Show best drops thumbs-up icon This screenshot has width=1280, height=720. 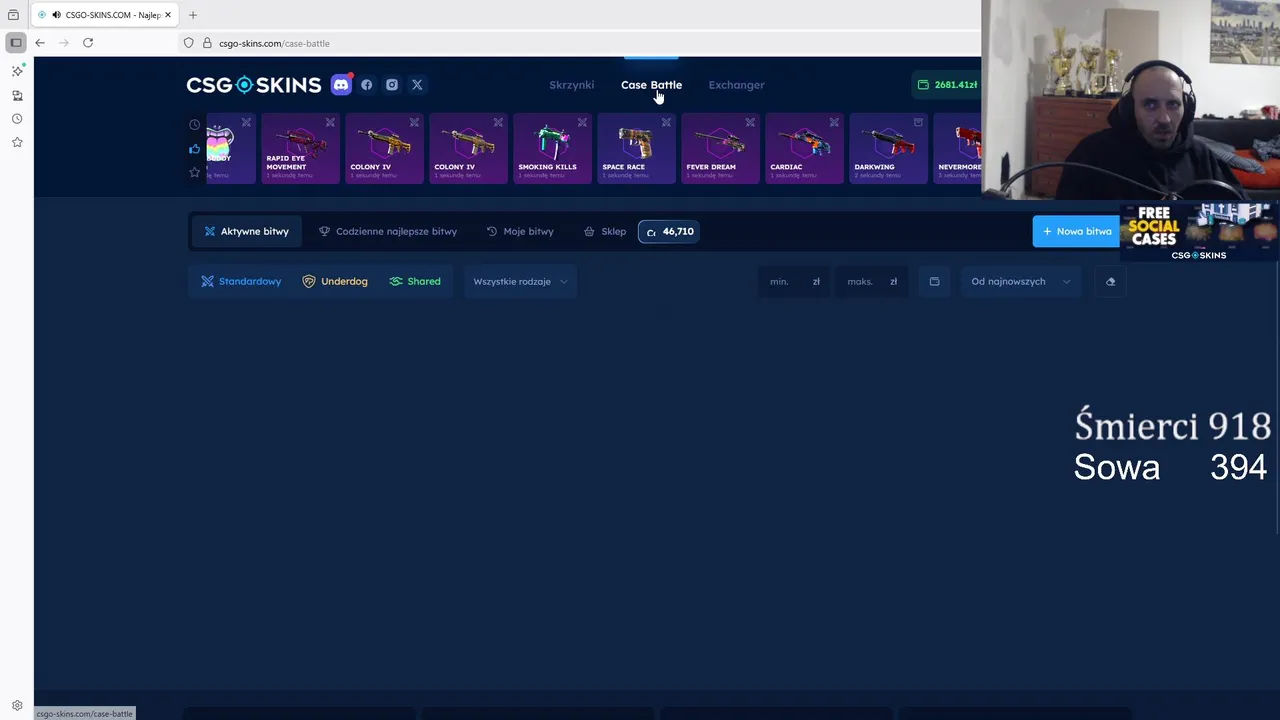(x=194, y=149)
